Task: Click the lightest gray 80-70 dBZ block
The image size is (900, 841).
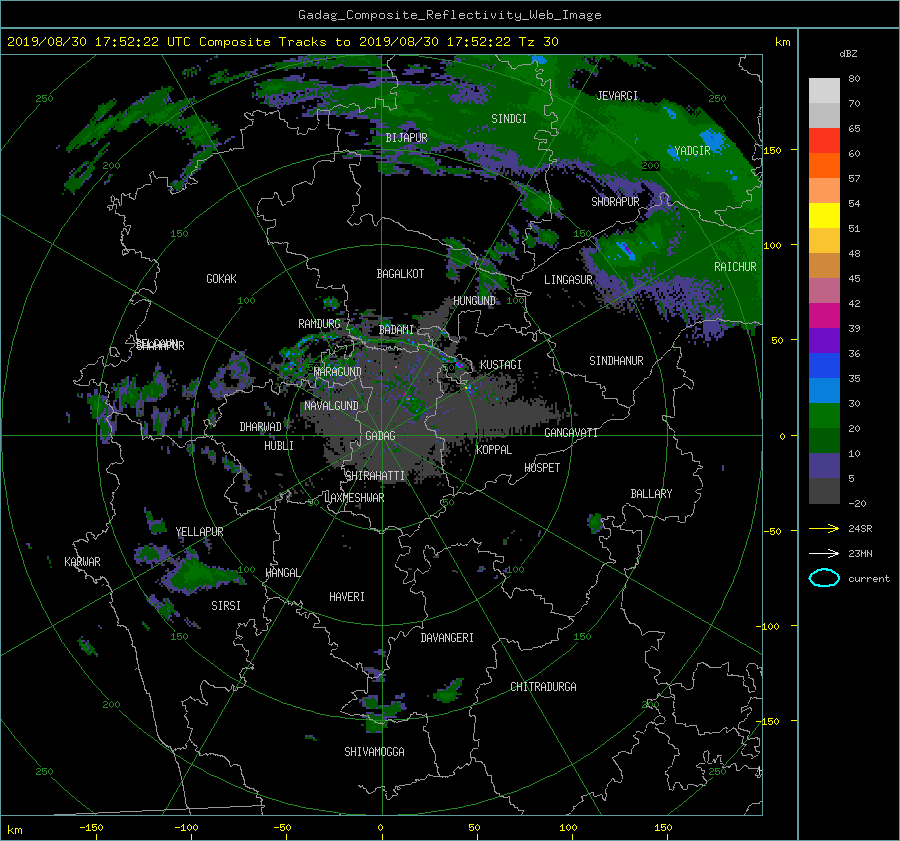Action: tap(824, 91)
